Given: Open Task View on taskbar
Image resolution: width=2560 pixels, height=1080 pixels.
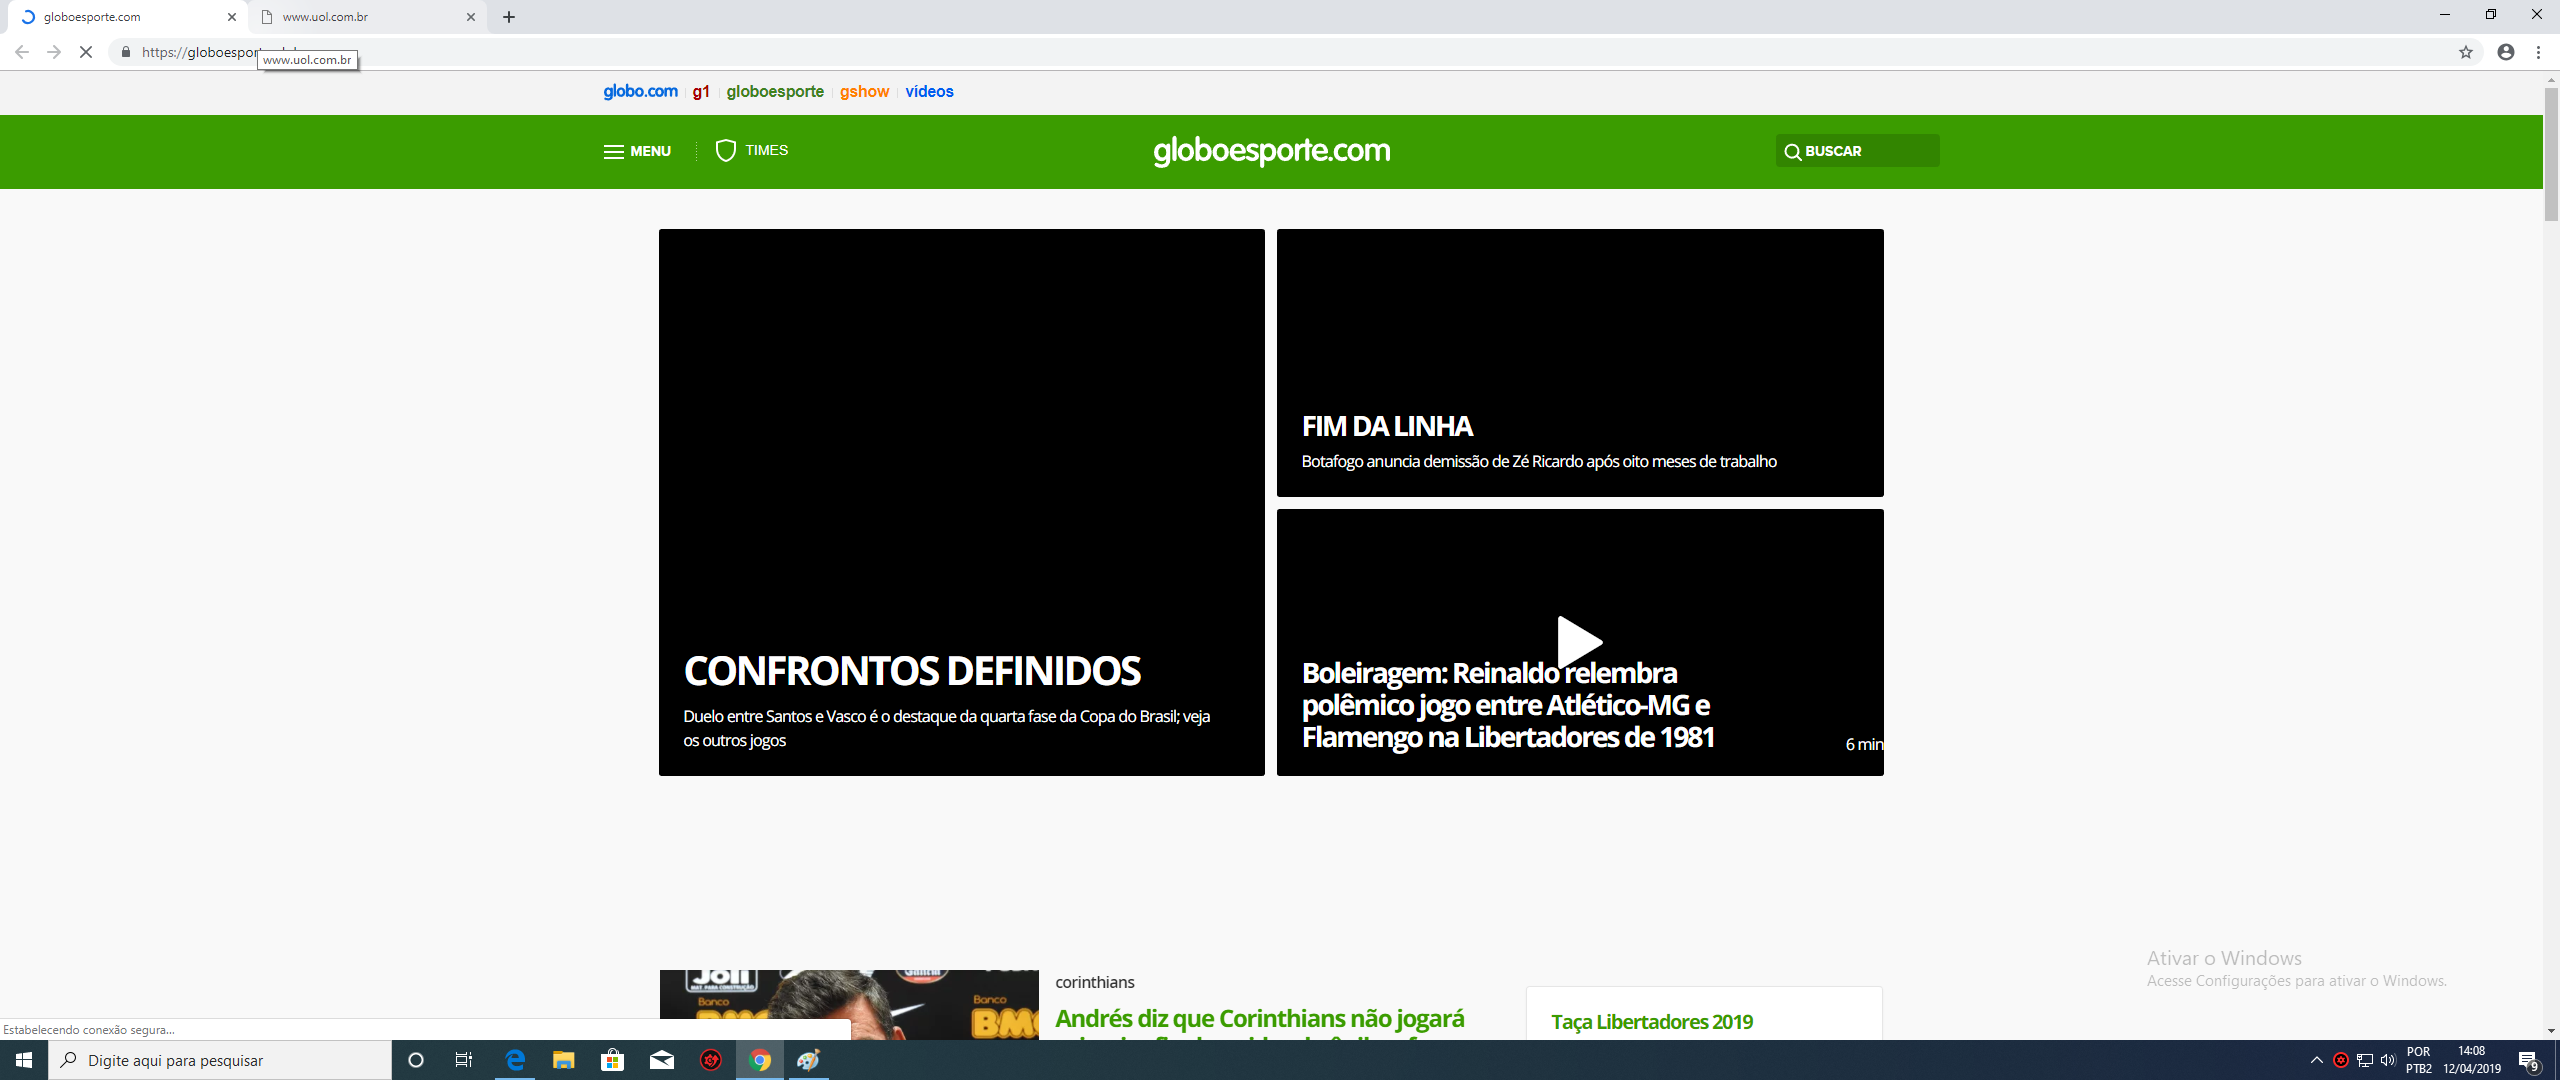Looking at the screenshot, I should [x=464, y=1060].
